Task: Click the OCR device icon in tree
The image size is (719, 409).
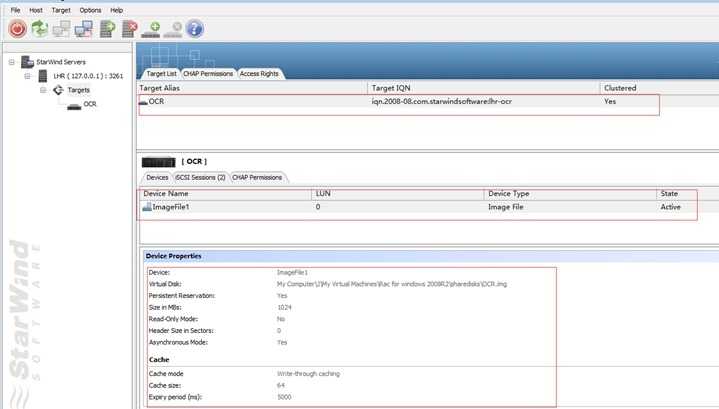Action: 74,106
